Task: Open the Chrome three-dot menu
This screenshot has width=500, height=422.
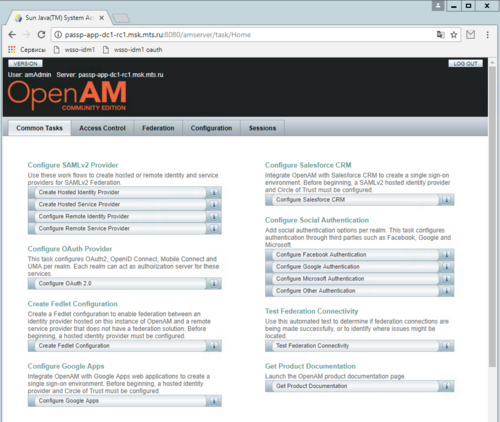Action: [487, 35]
